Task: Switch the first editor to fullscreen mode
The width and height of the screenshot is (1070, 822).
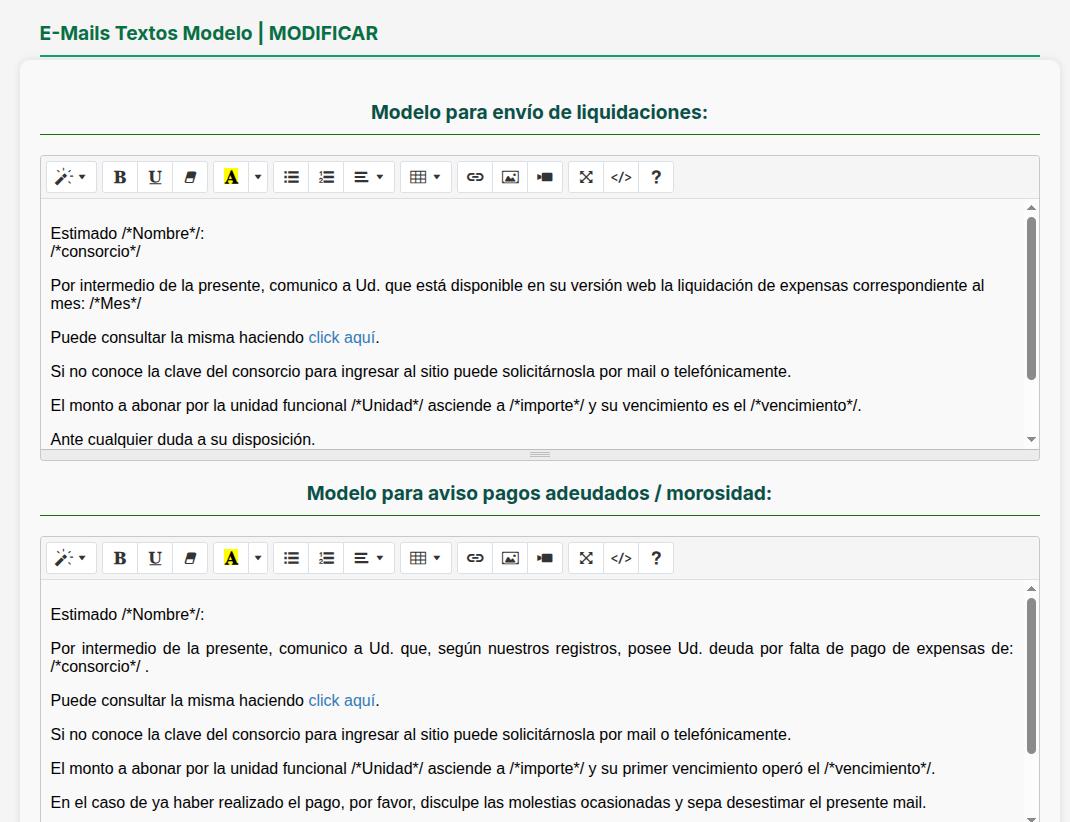Action: click(585, 177)
